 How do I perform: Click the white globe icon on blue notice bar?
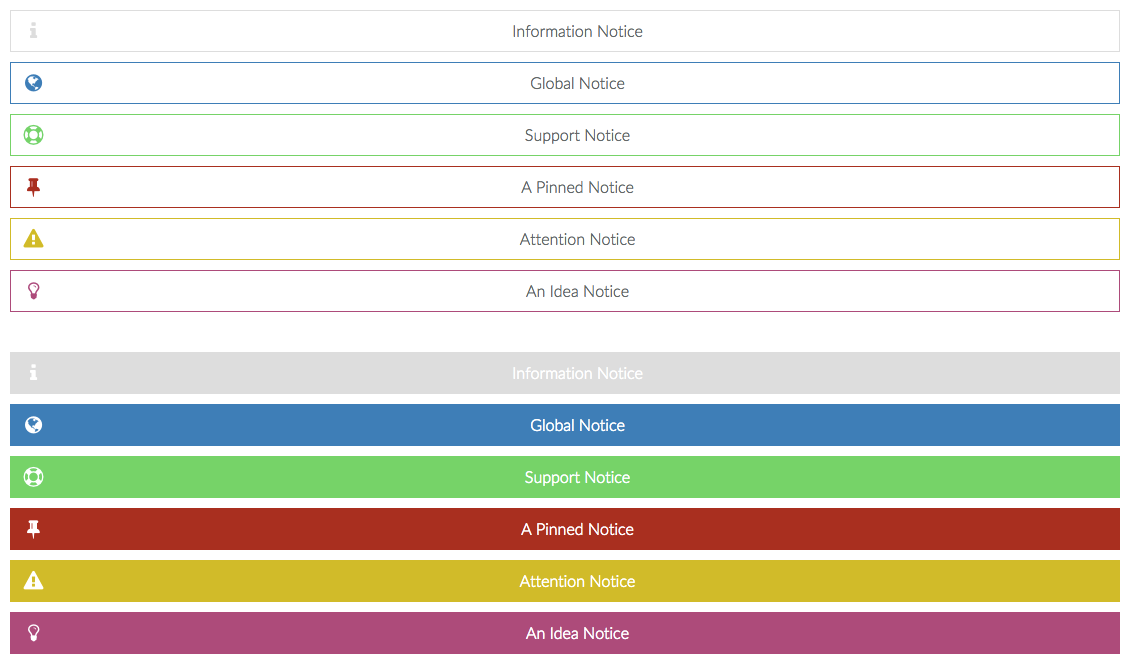click(x=33, y=425)
